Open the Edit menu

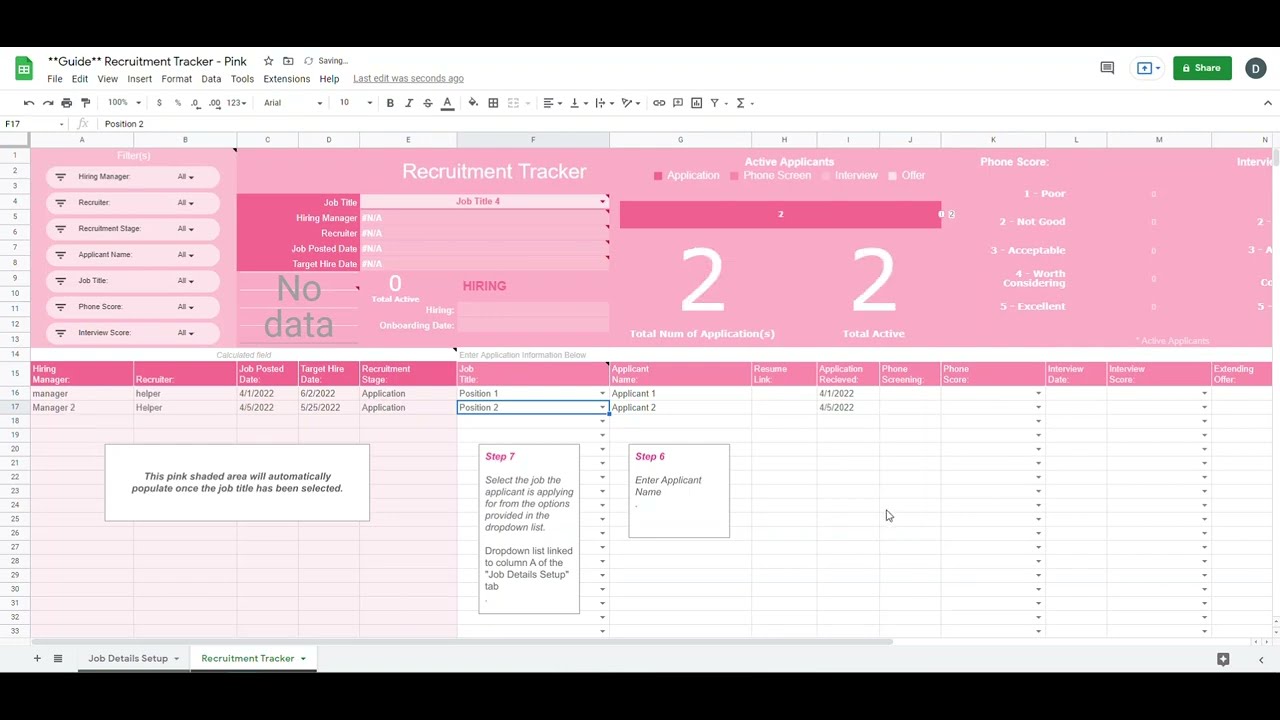click(x=80, y=79)
